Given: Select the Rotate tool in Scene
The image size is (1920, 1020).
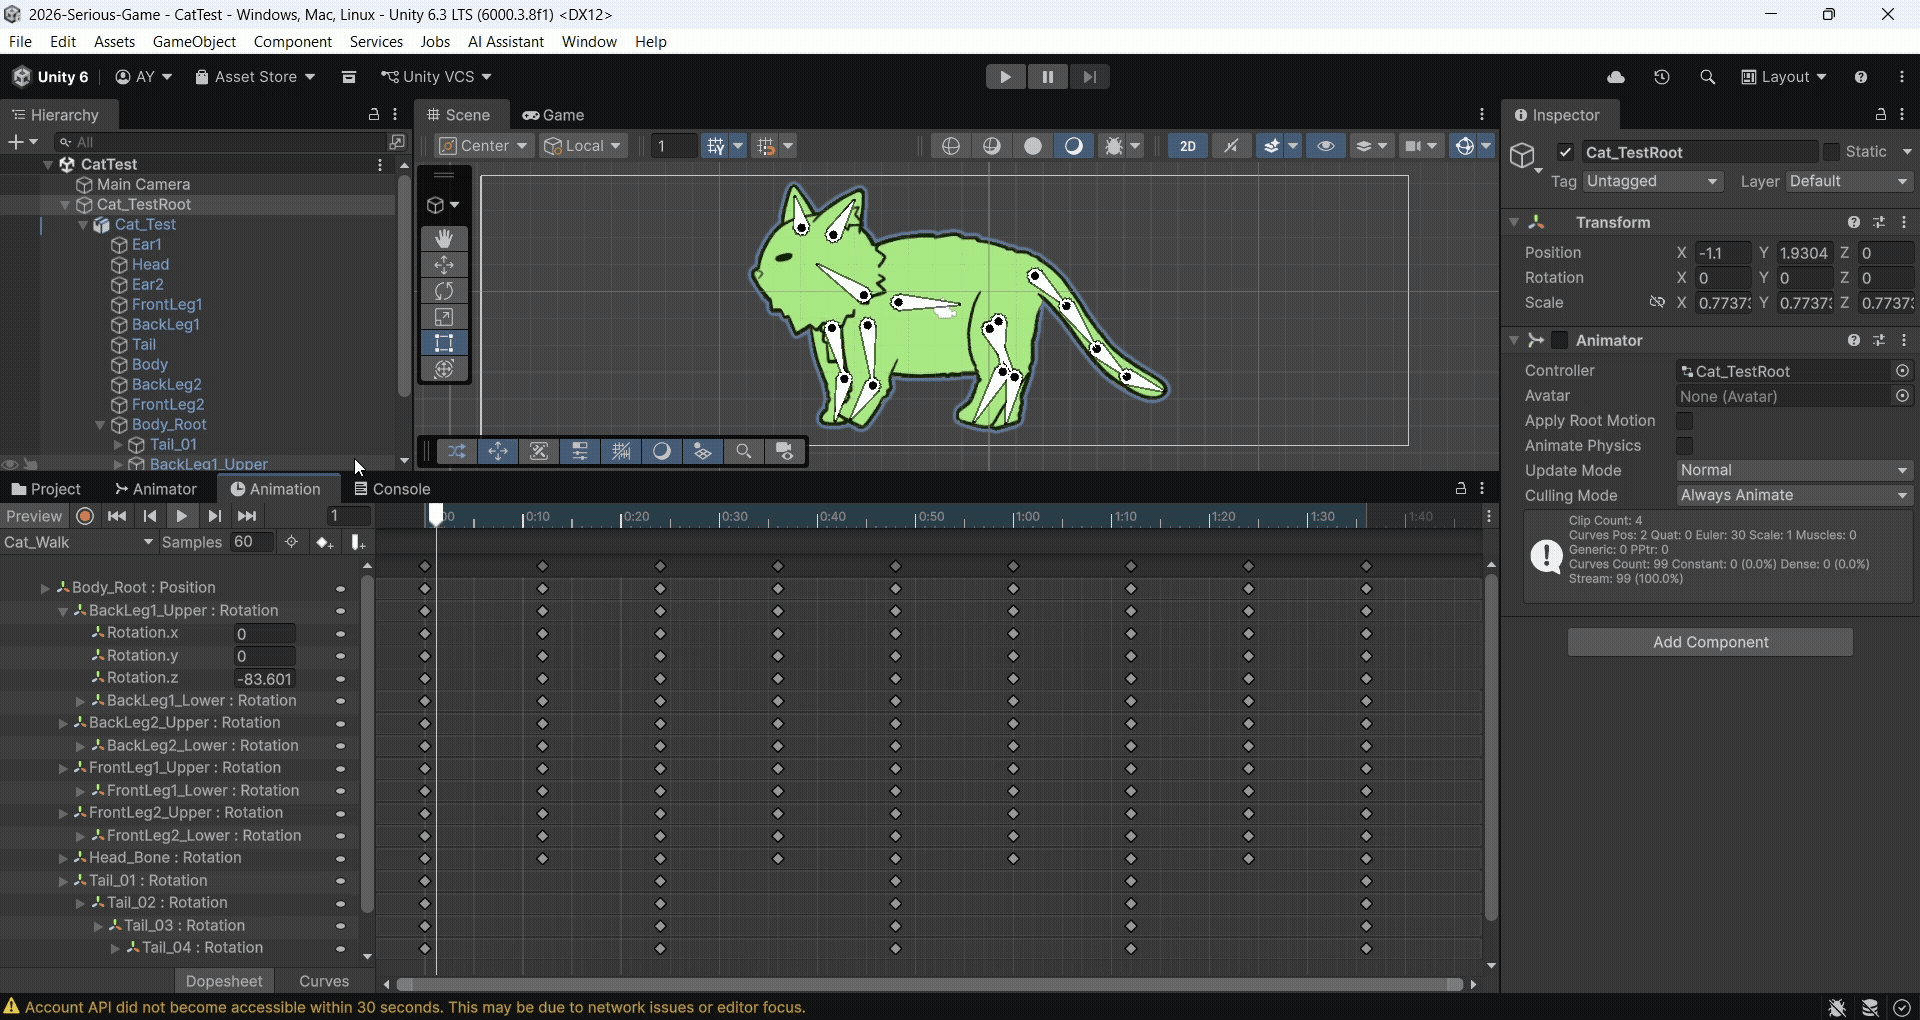Looking at the screenshot, I should point(445,291).
